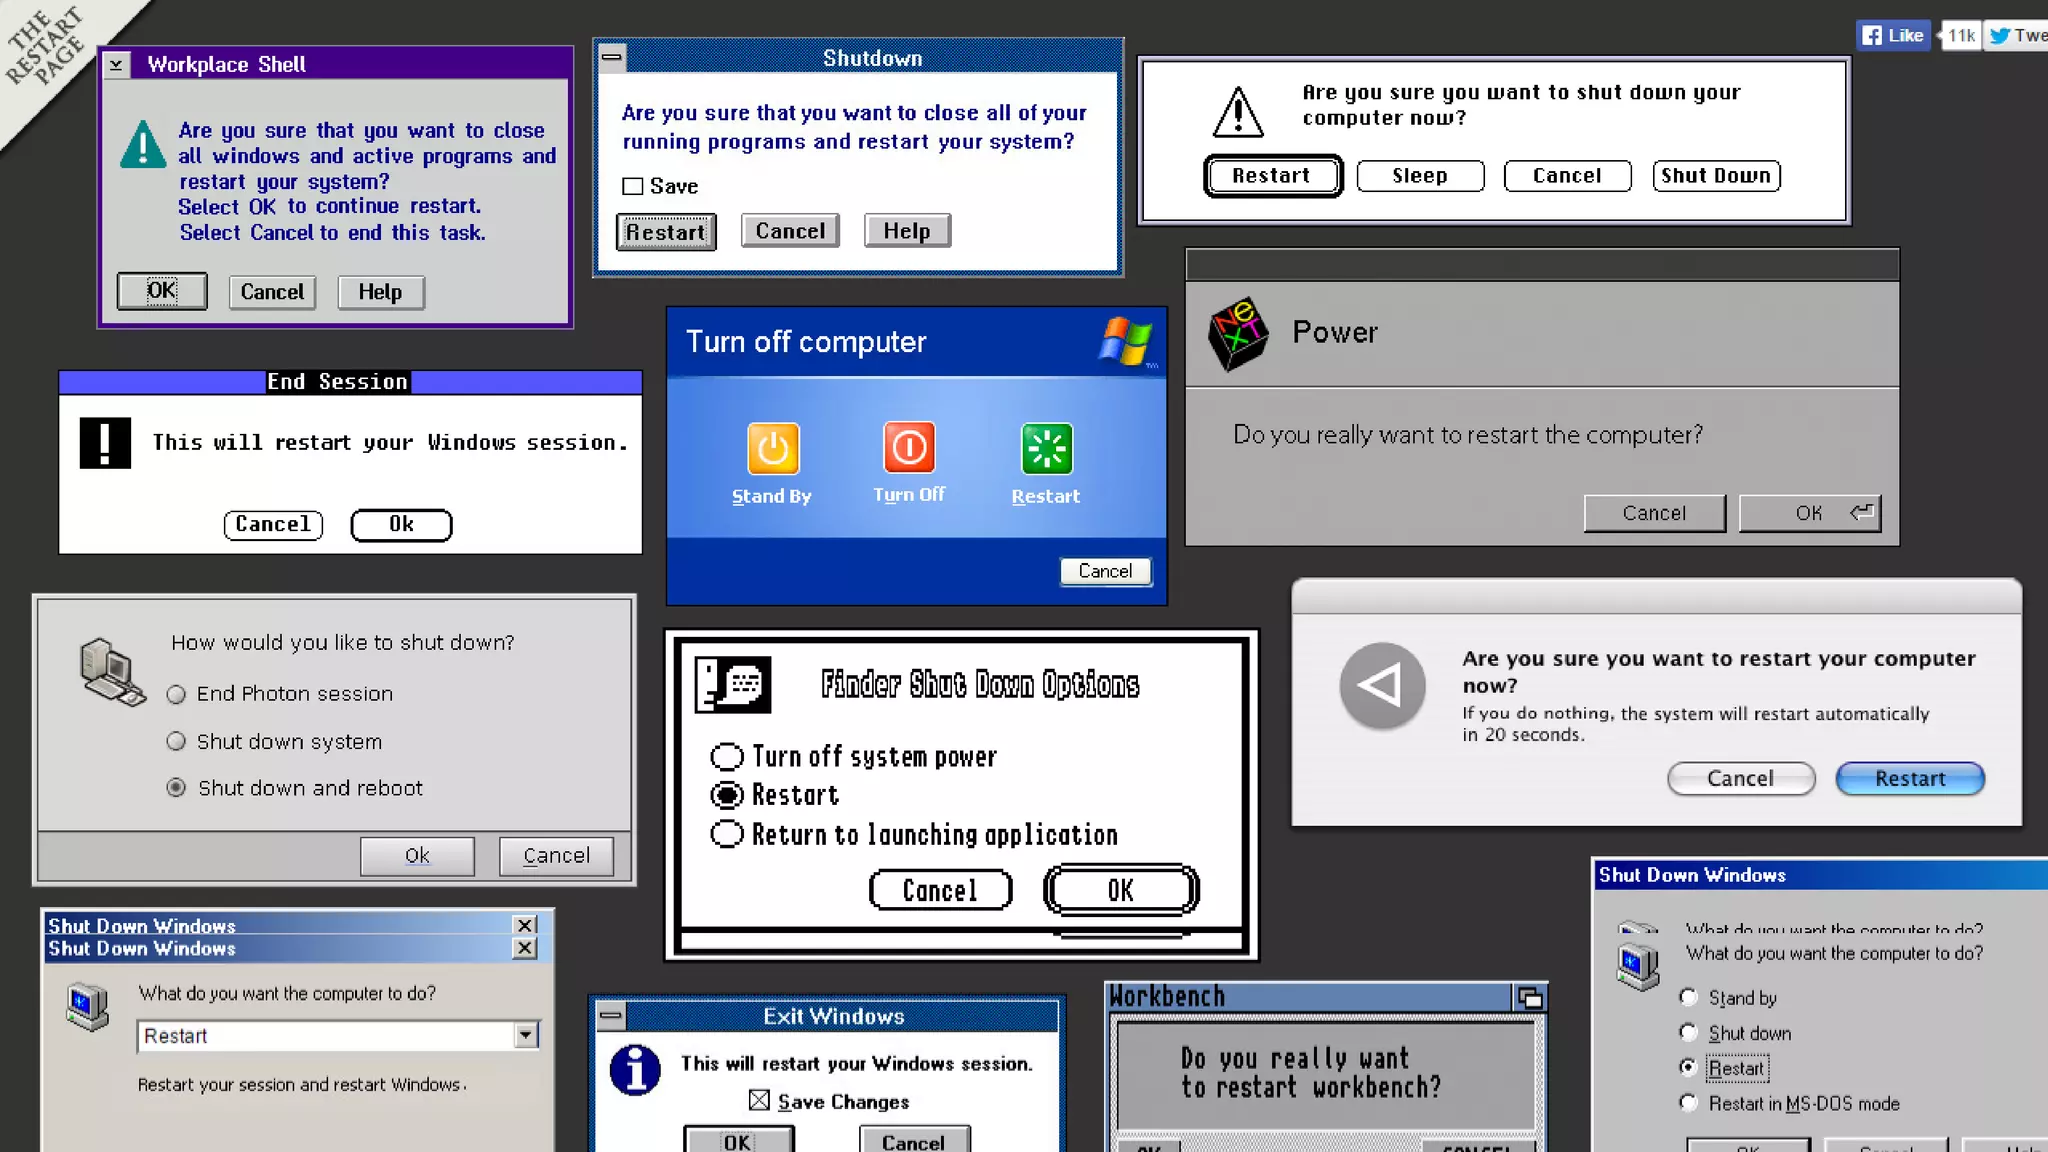The image size is (2048, 1152).
Task: Check the Save checkbox in Shutdown dialog
Action: click(632, 186)
